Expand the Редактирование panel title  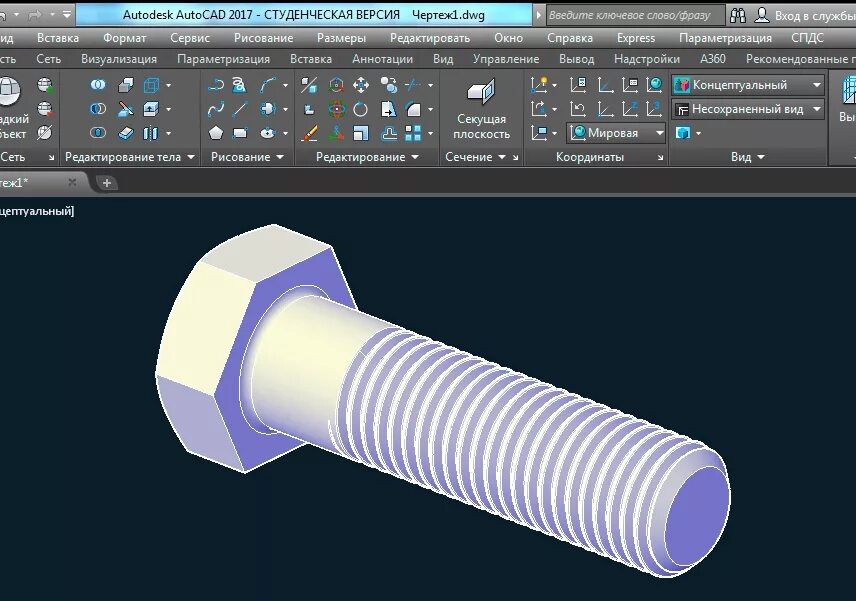click(x=367, y=157)
